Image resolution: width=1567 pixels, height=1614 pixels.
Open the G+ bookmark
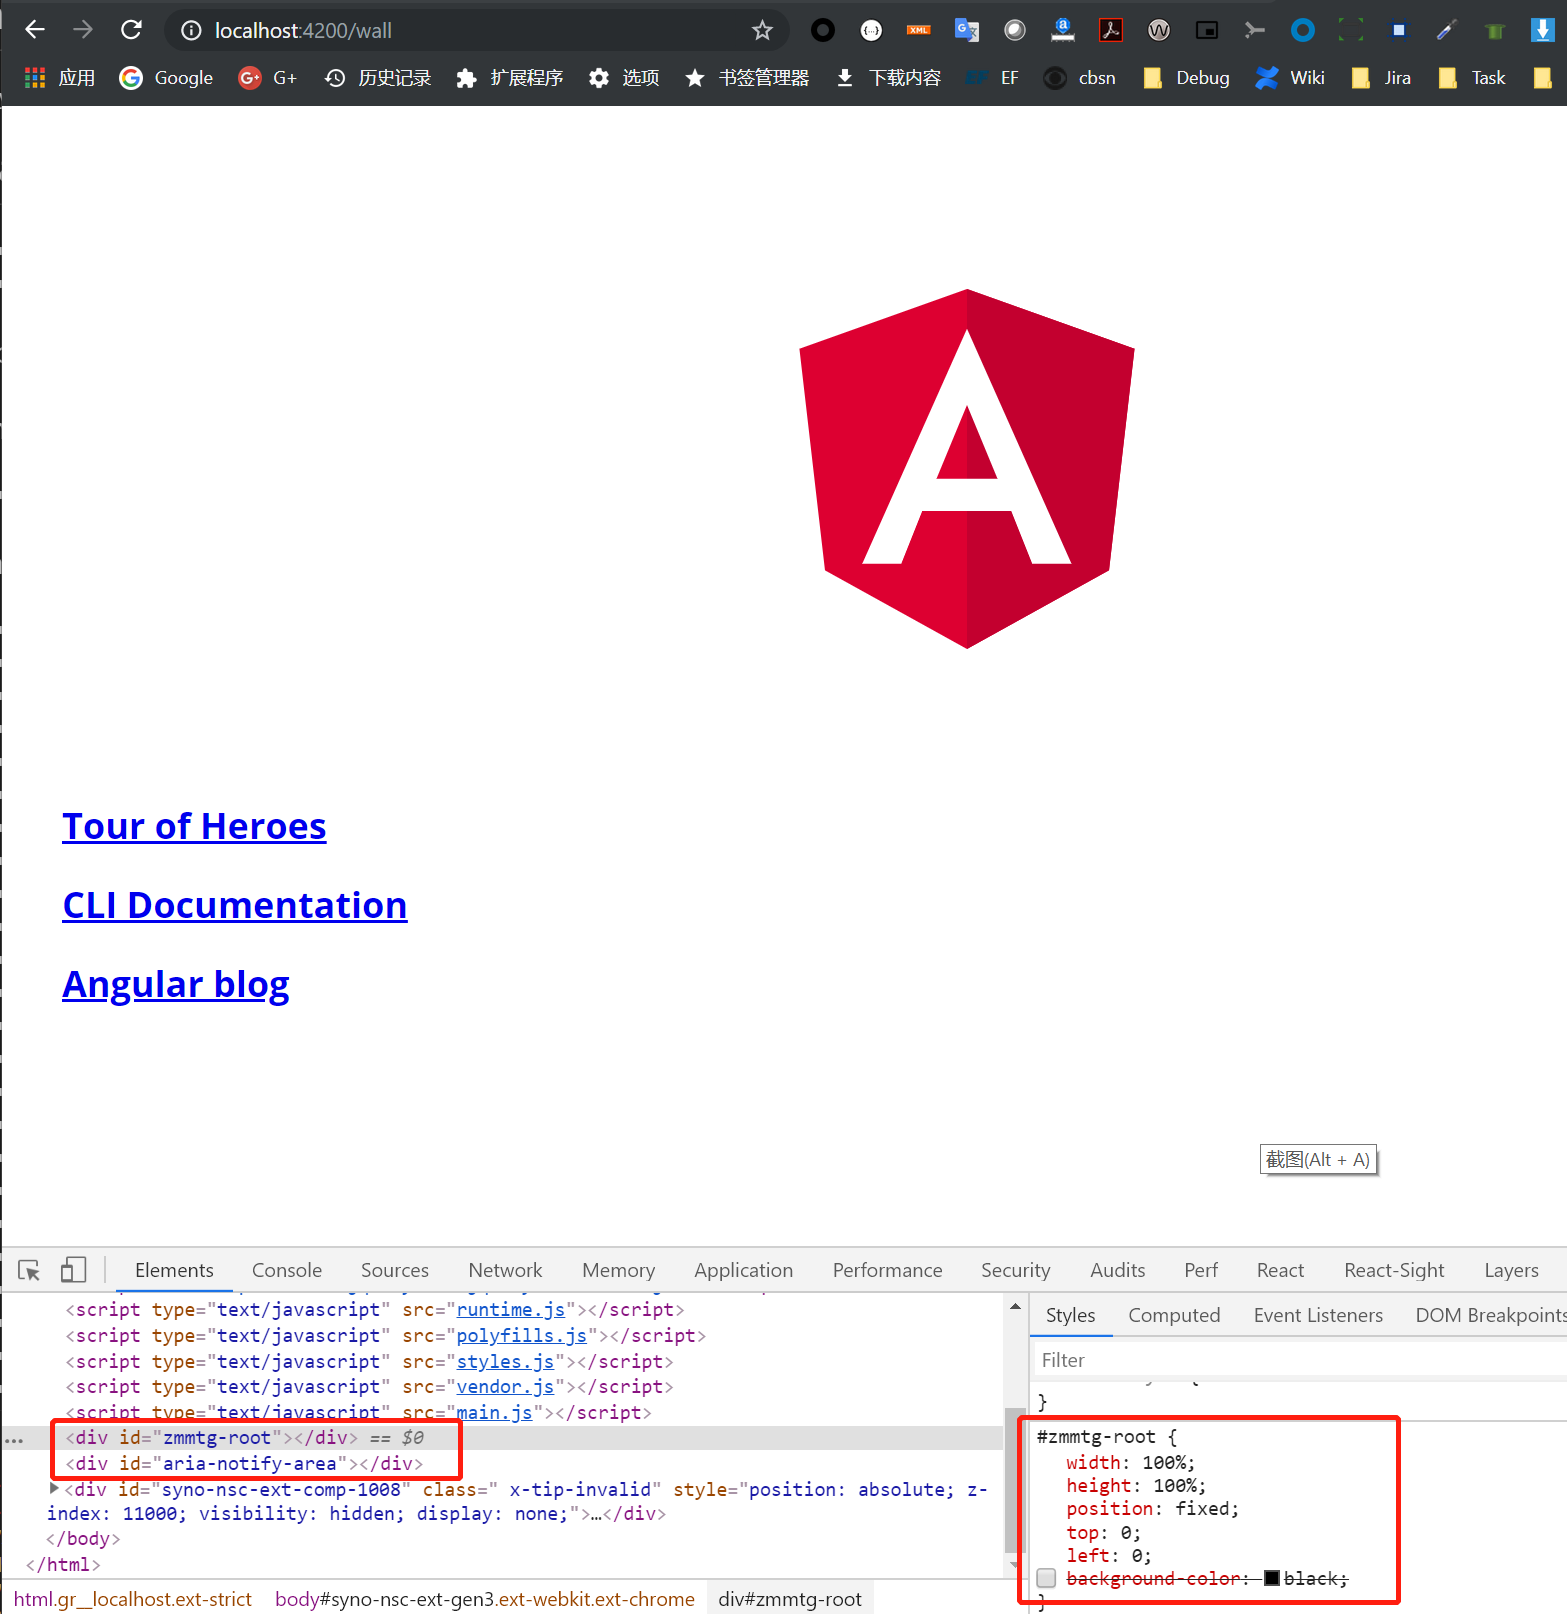coord(268,78)
